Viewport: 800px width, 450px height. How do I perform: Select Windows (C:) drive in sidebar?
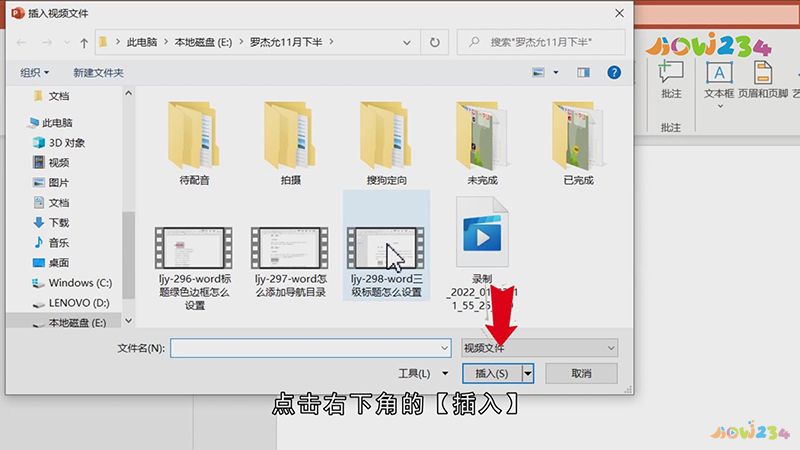click(x=72, y=283)
